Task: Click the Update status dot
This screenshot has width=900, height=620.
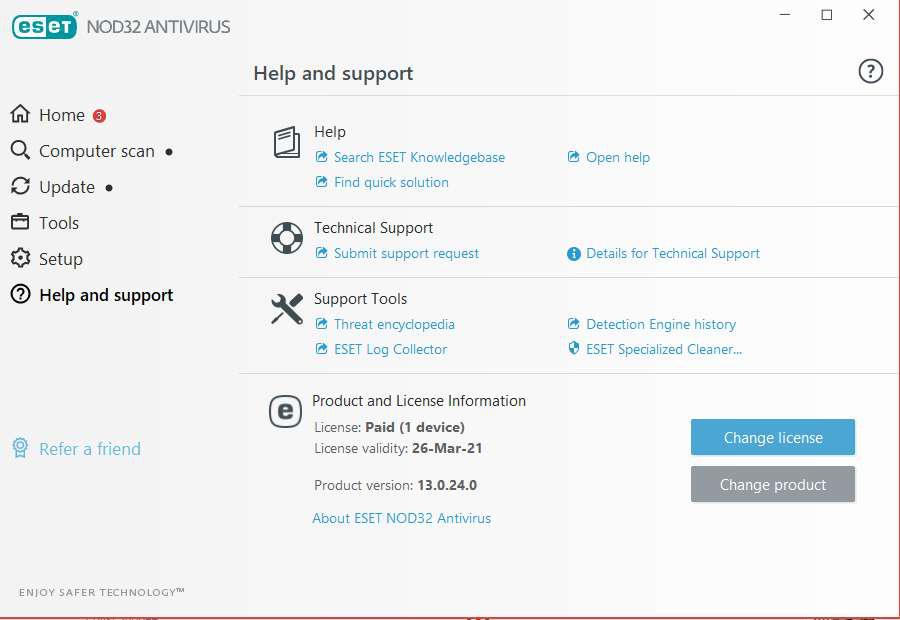Action: [109, 188]
